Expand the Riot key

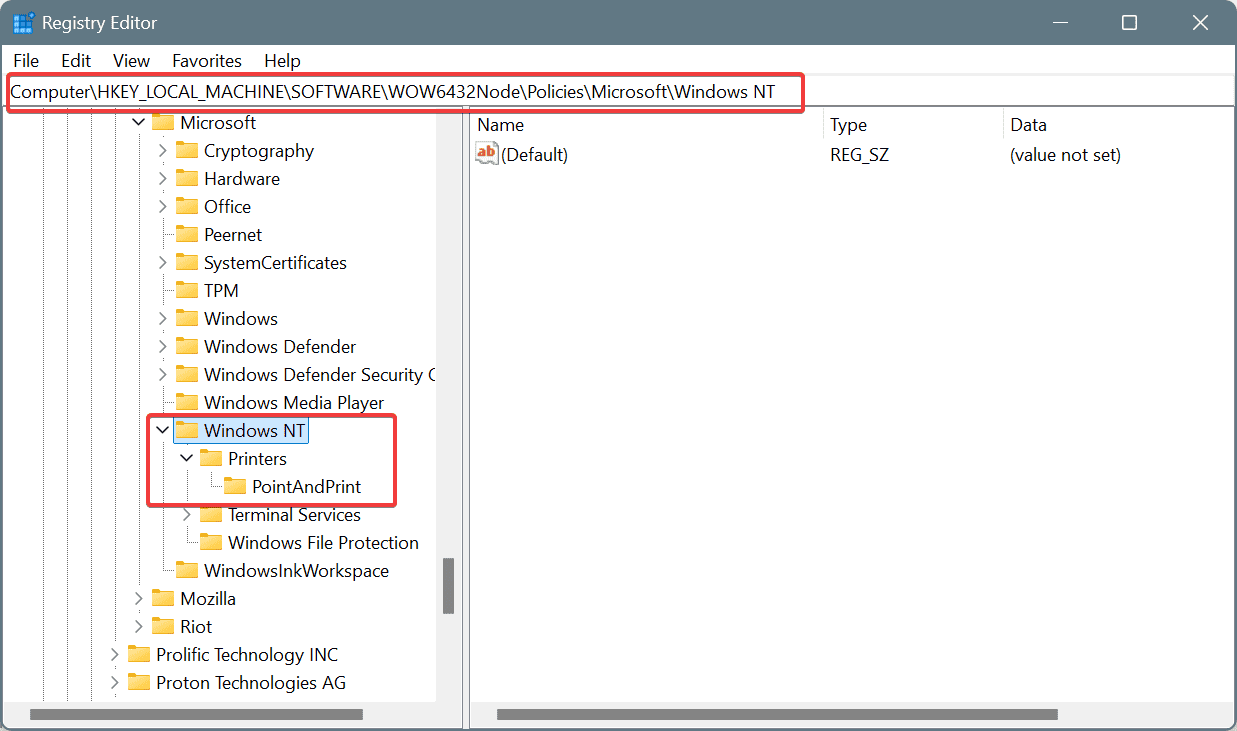139,626
